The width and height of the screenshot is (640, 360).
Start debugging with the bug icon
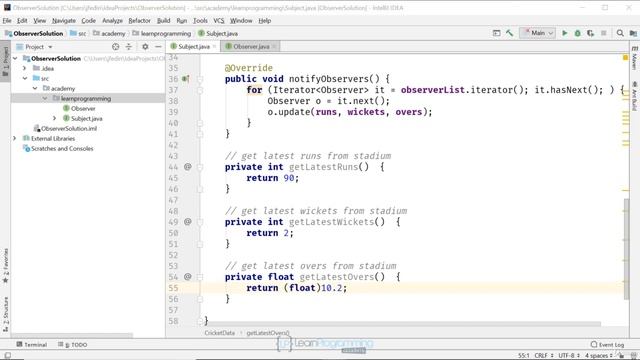click(578, 33)
